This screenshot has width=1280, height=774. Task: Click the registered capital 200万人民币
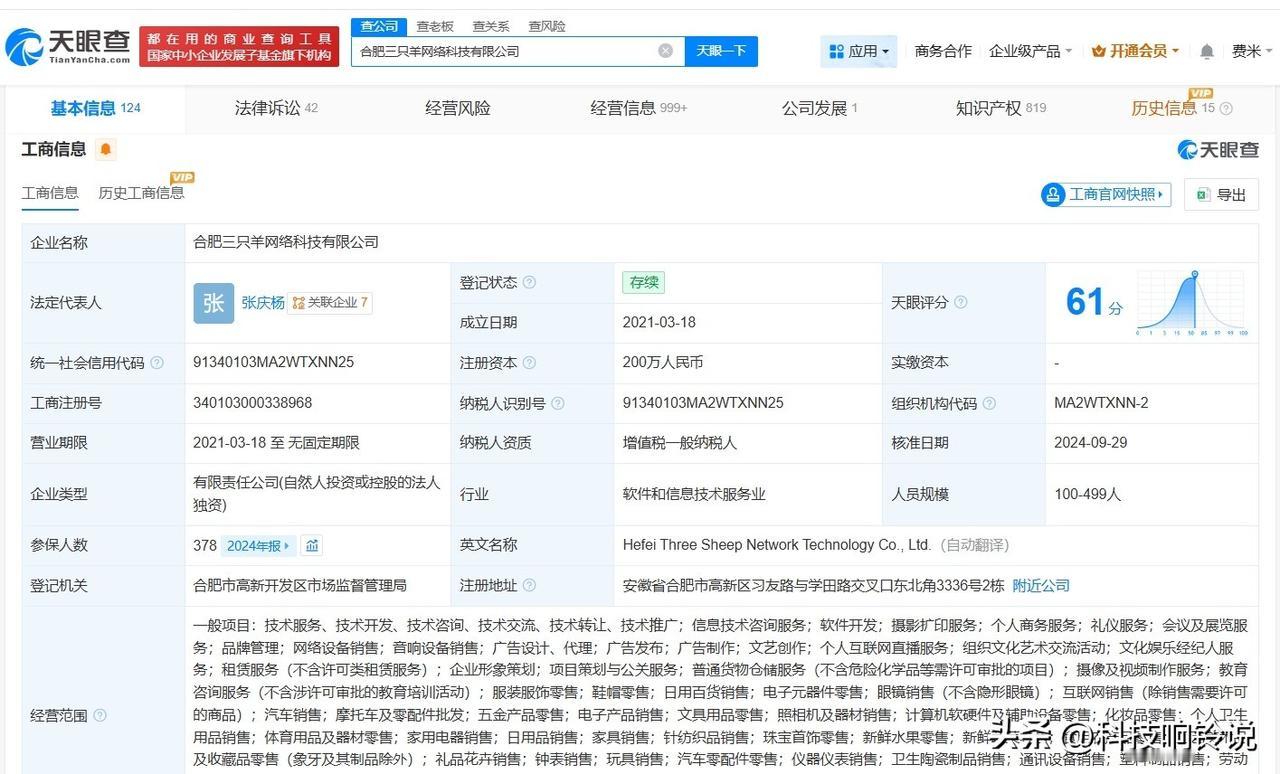(663, 363)
